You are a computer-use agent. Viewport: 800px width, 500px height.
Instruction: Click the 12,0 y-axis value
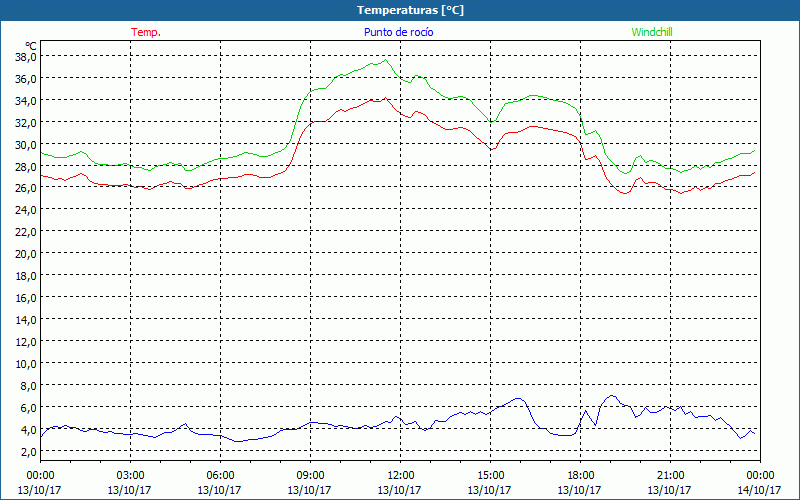[x=26, y=342]
